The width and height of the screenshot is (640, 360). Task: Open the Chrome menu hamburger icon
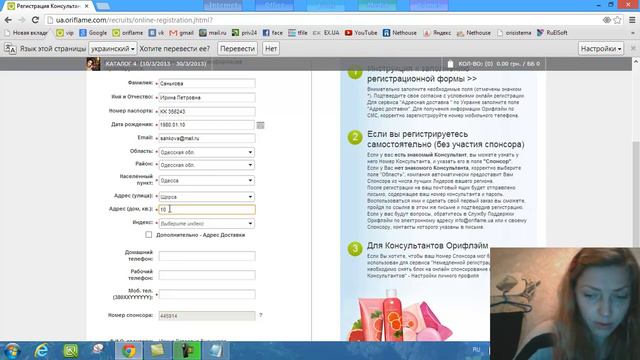[x=632, y=20]
